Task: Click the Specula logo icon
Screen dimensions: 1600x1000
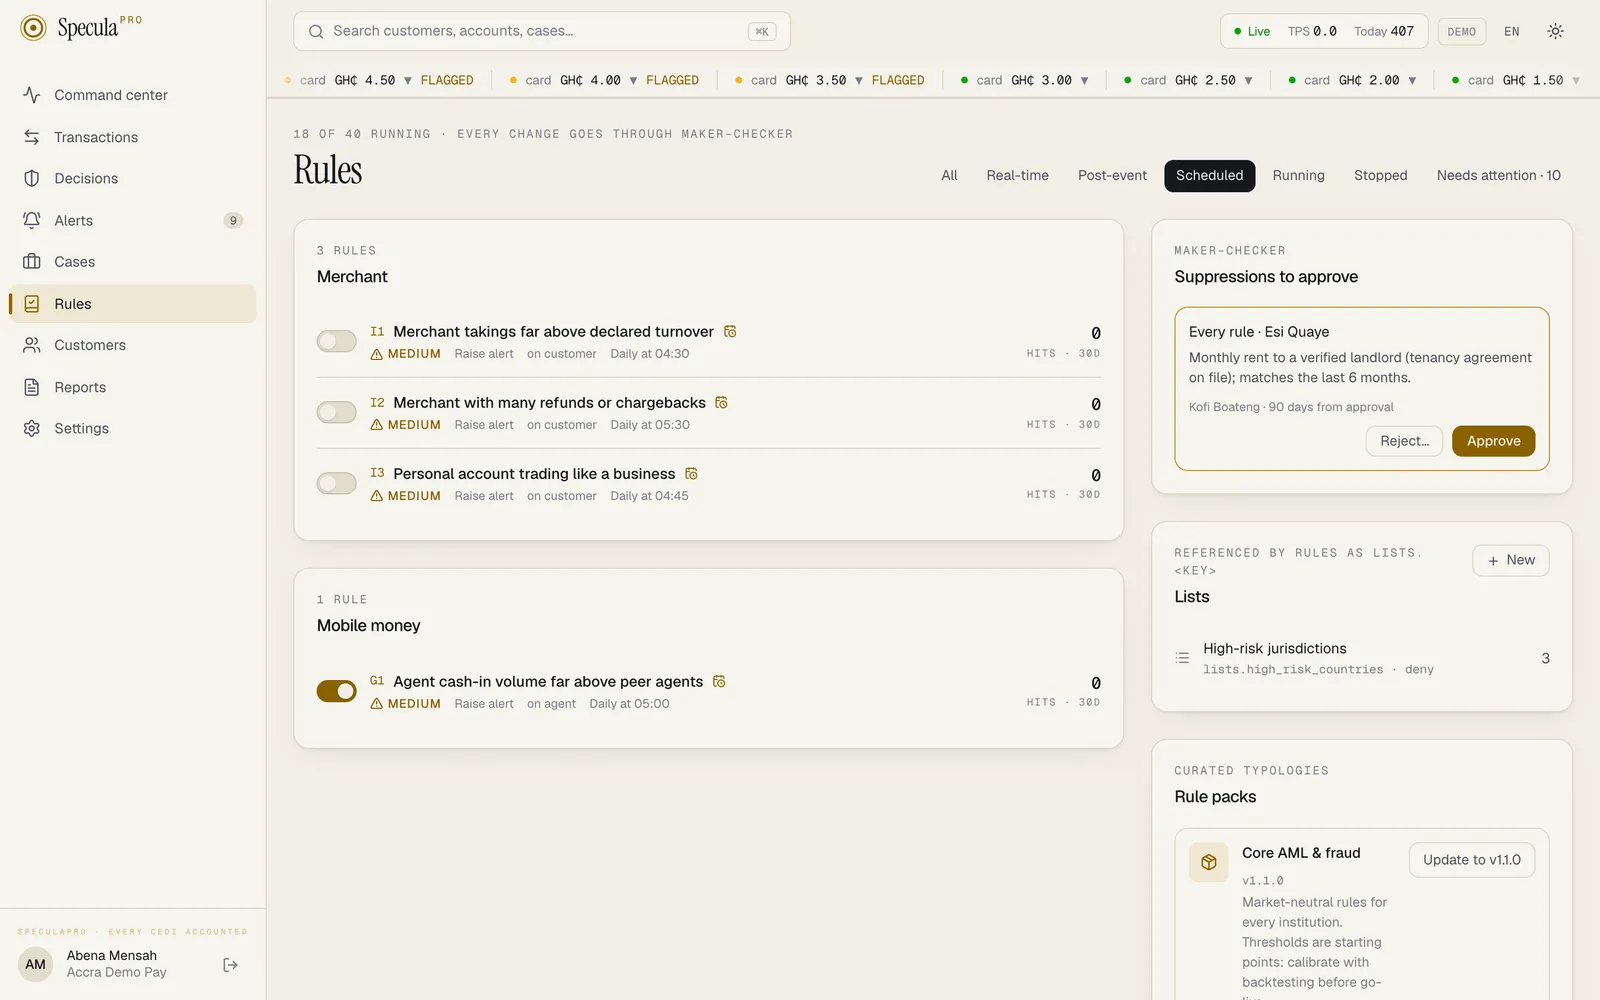Action: pyautogui.click(x=33, y=28)
